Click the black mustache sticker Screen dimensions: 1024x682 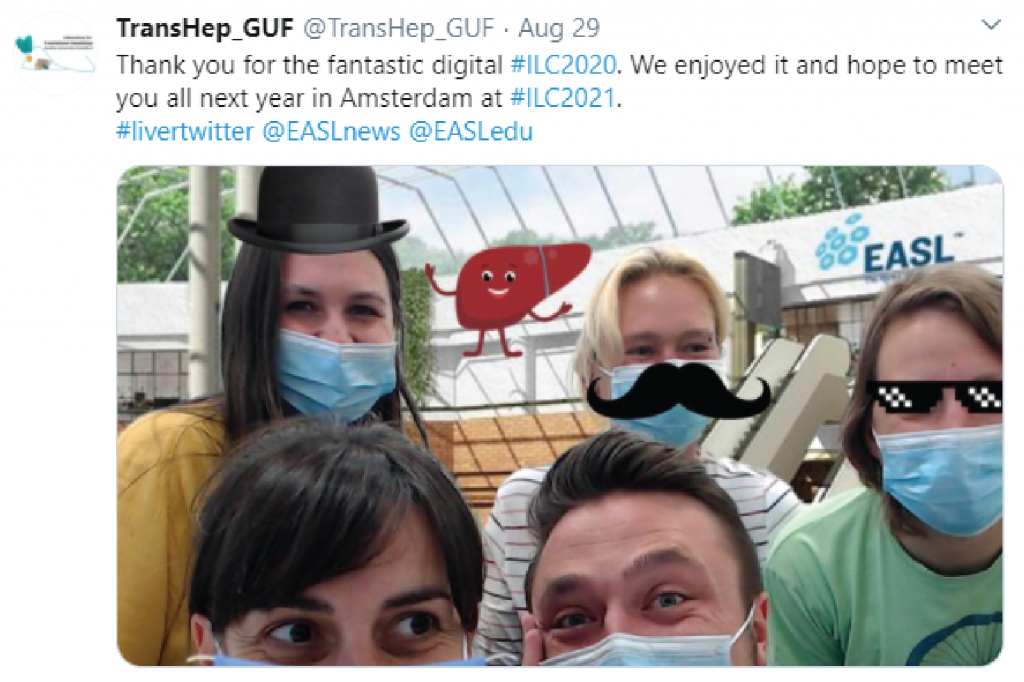pyautogui.click(x=679, y=390)
